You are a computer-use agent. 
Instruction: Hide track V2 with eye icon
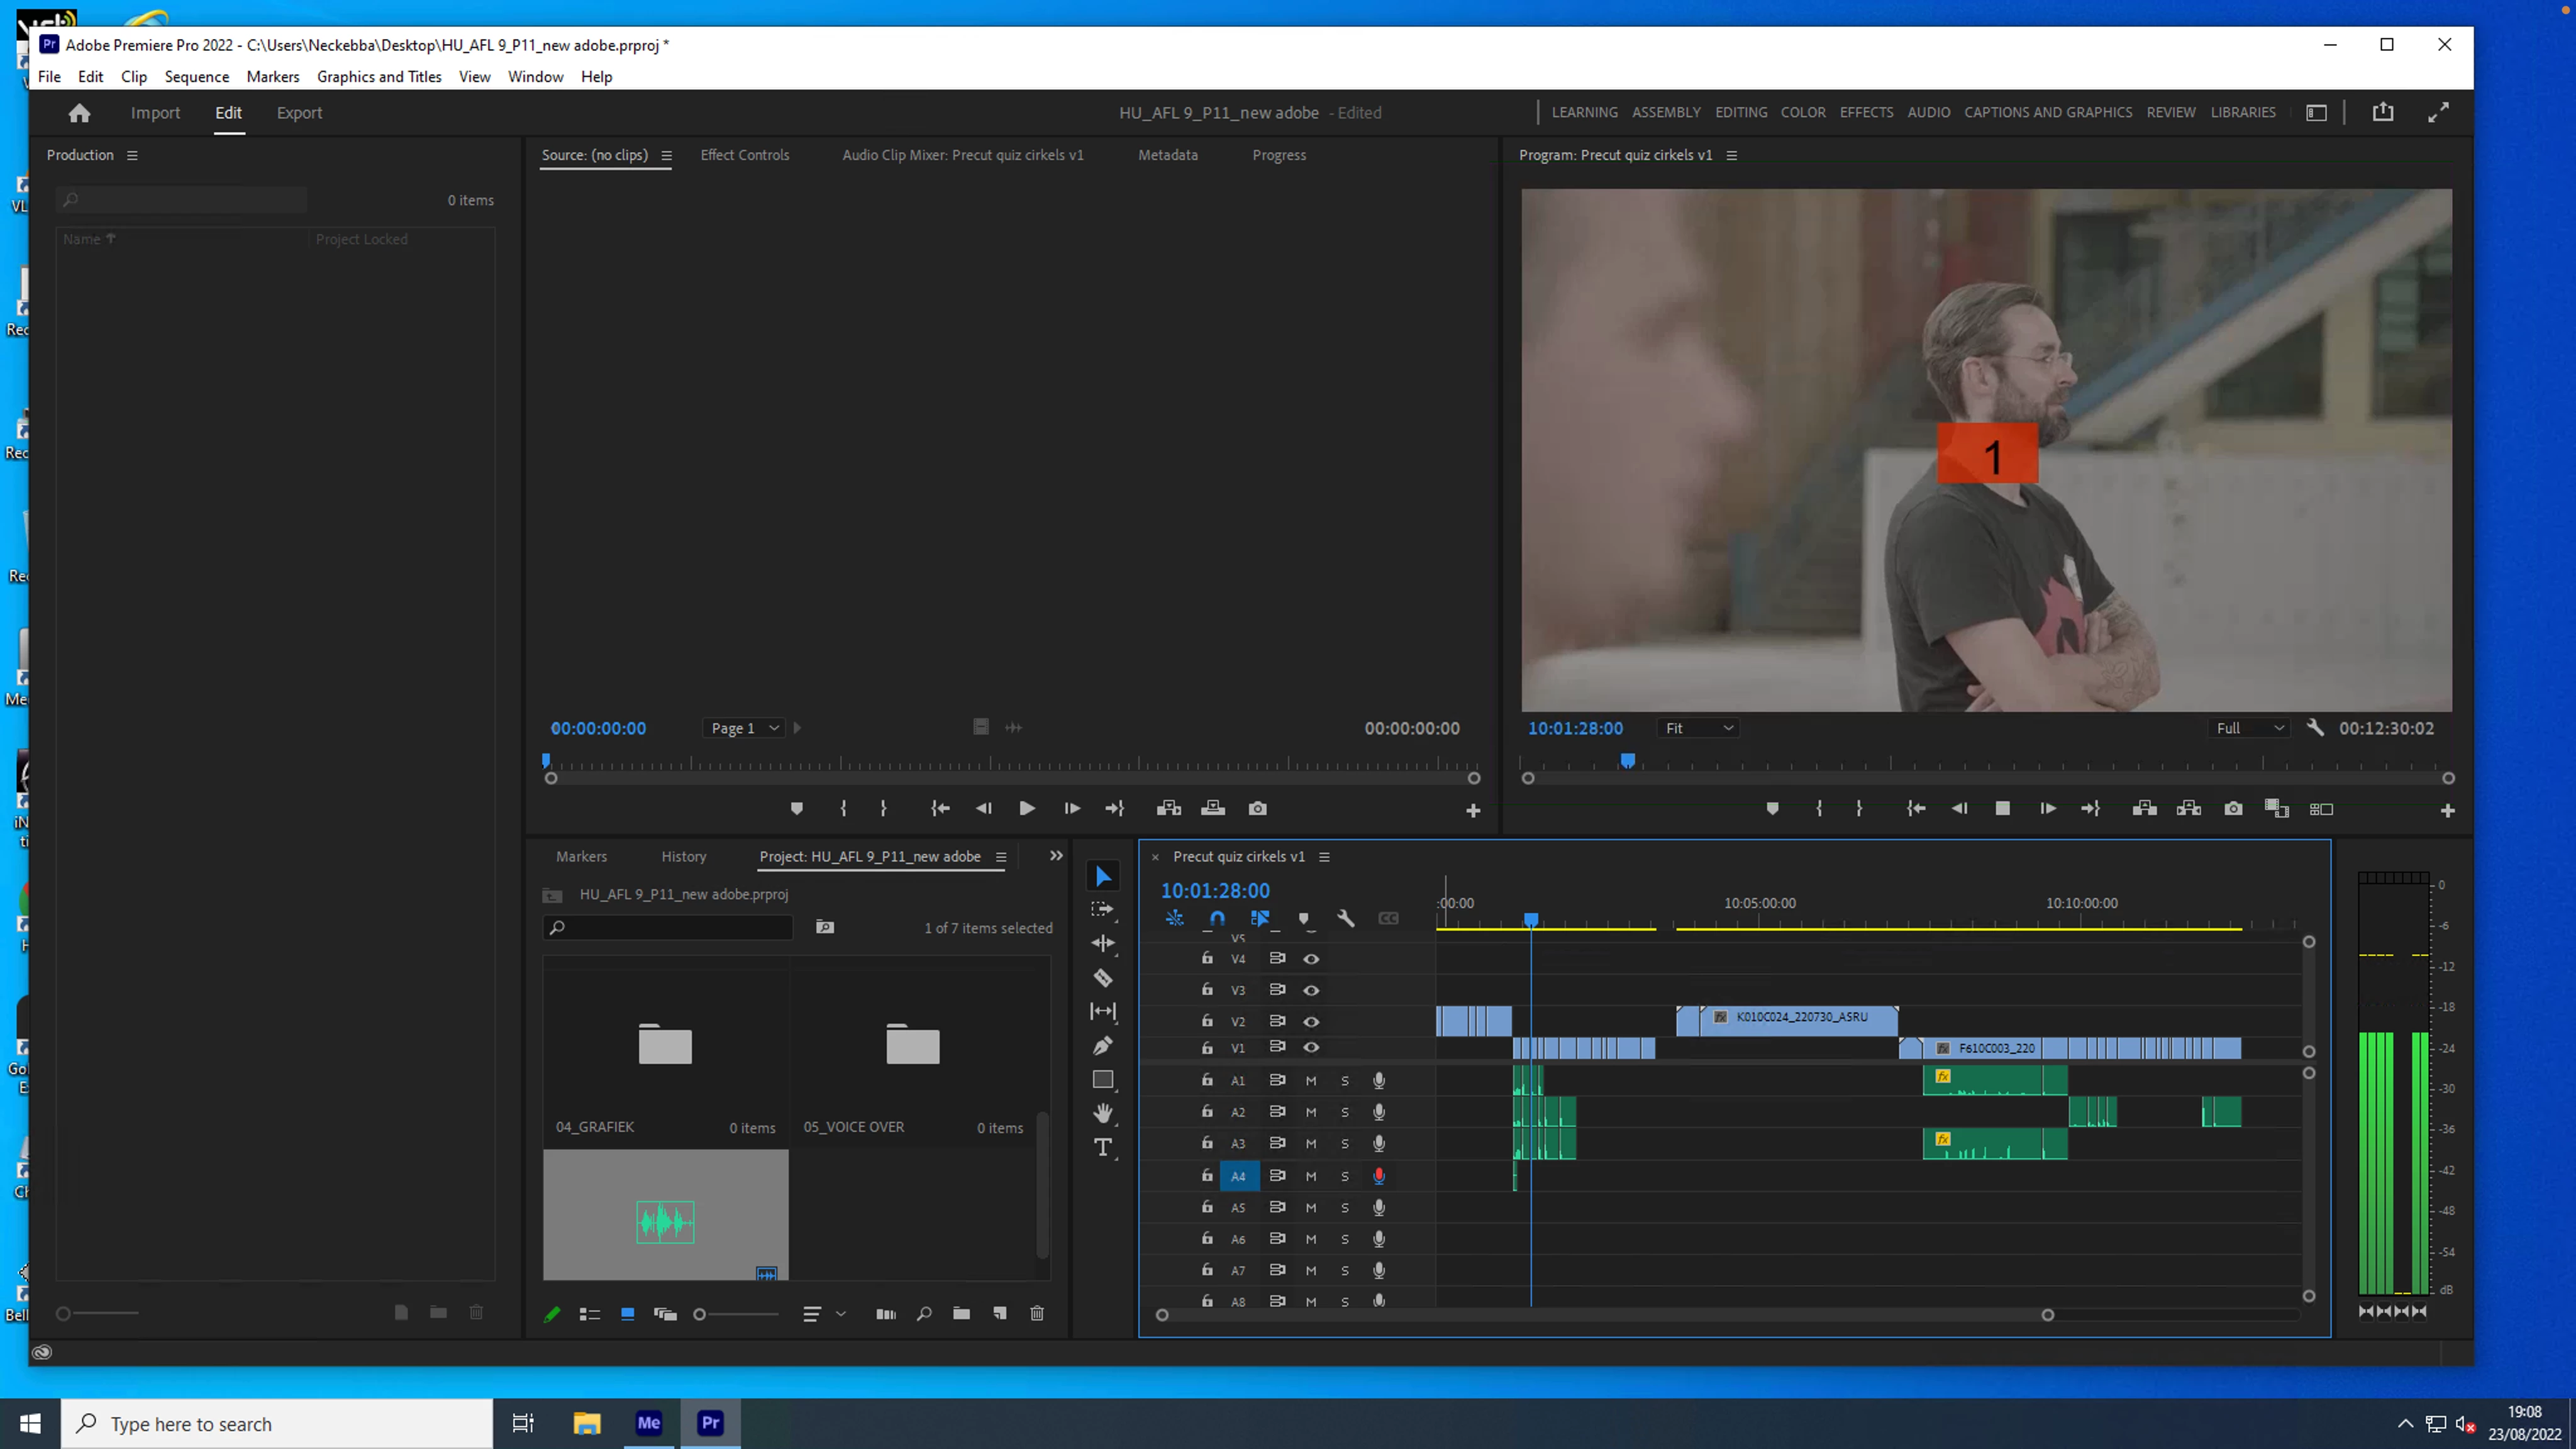[1311, 1021]
